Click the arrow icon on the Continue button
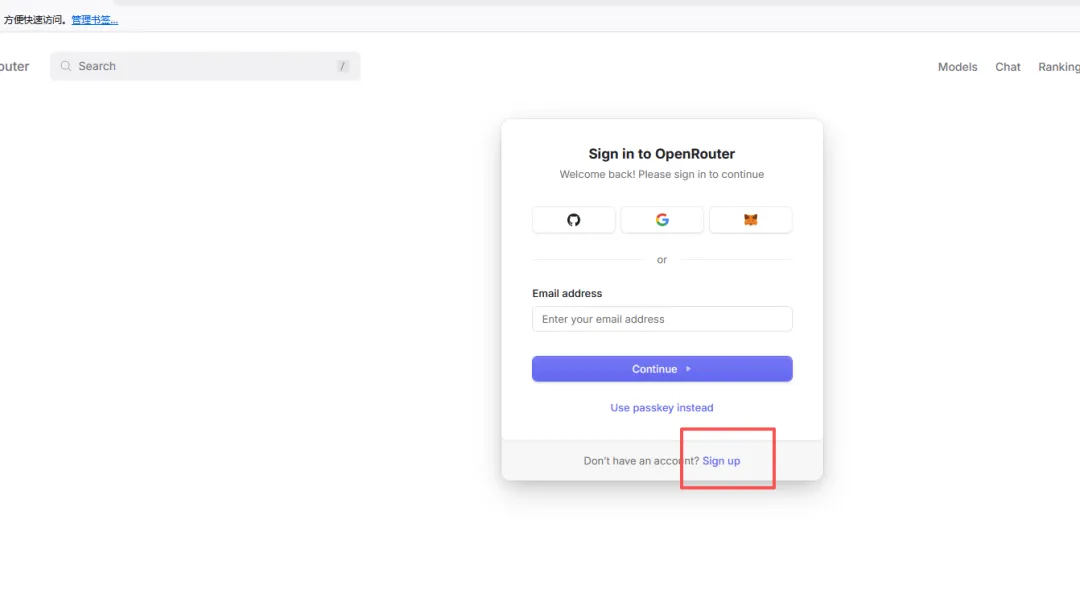Image resolution: width=1080 pixels, height=611 pixels. pos(688,369)
